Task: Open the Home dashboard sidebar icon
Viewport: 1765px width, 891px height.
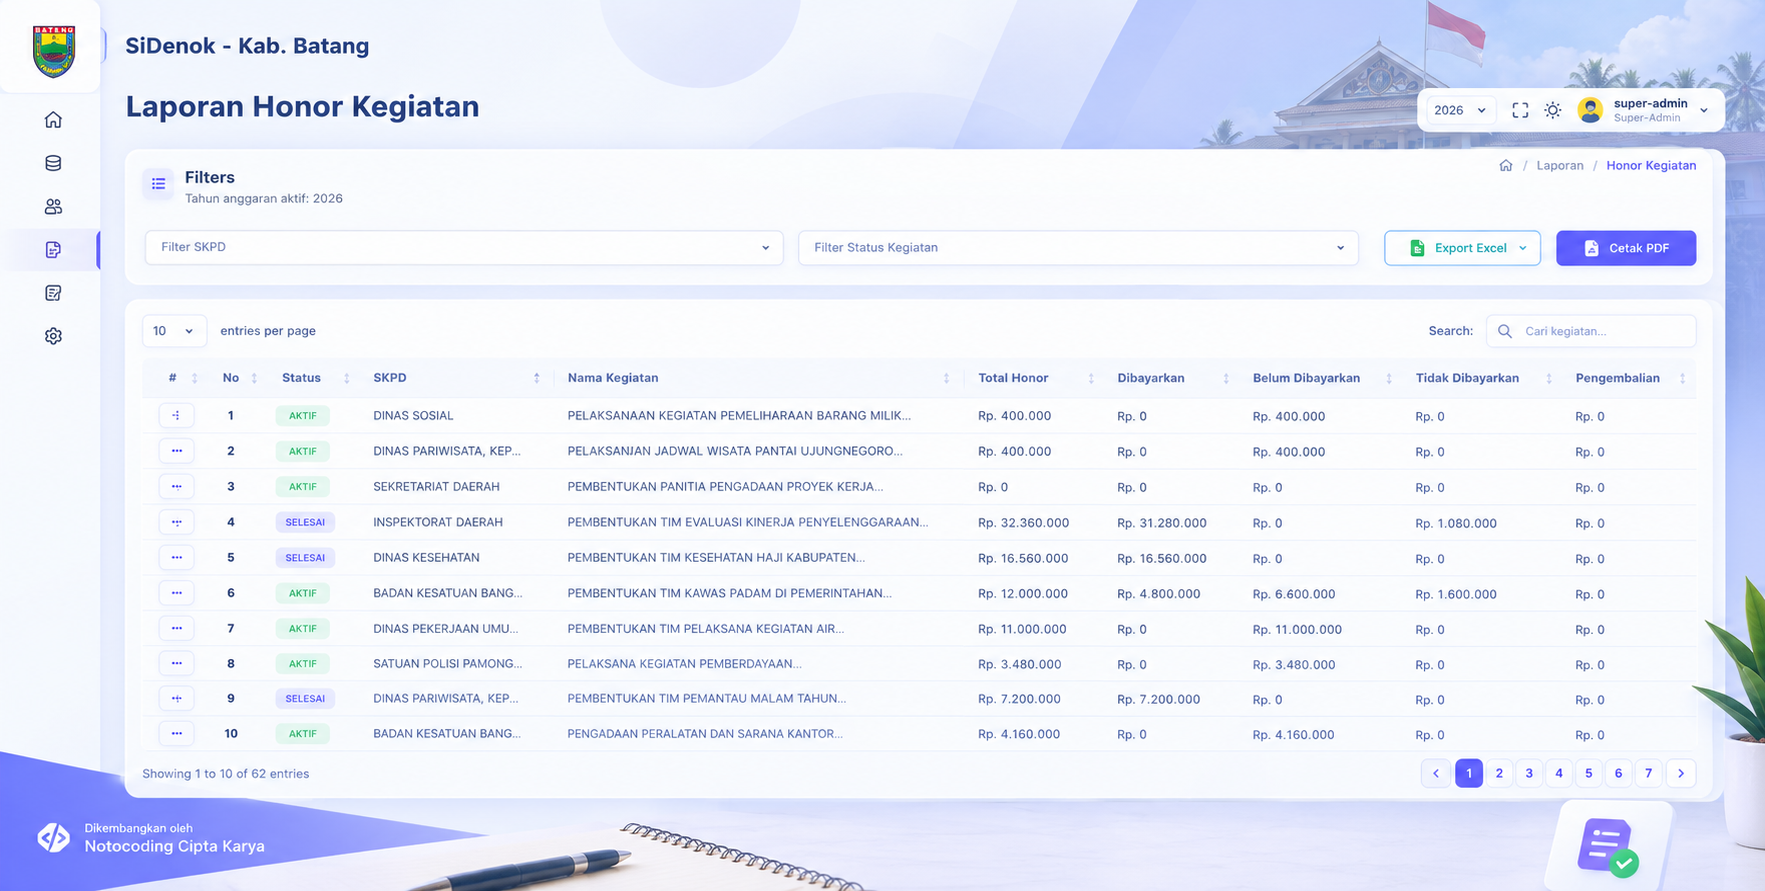Action: [53, 120]
